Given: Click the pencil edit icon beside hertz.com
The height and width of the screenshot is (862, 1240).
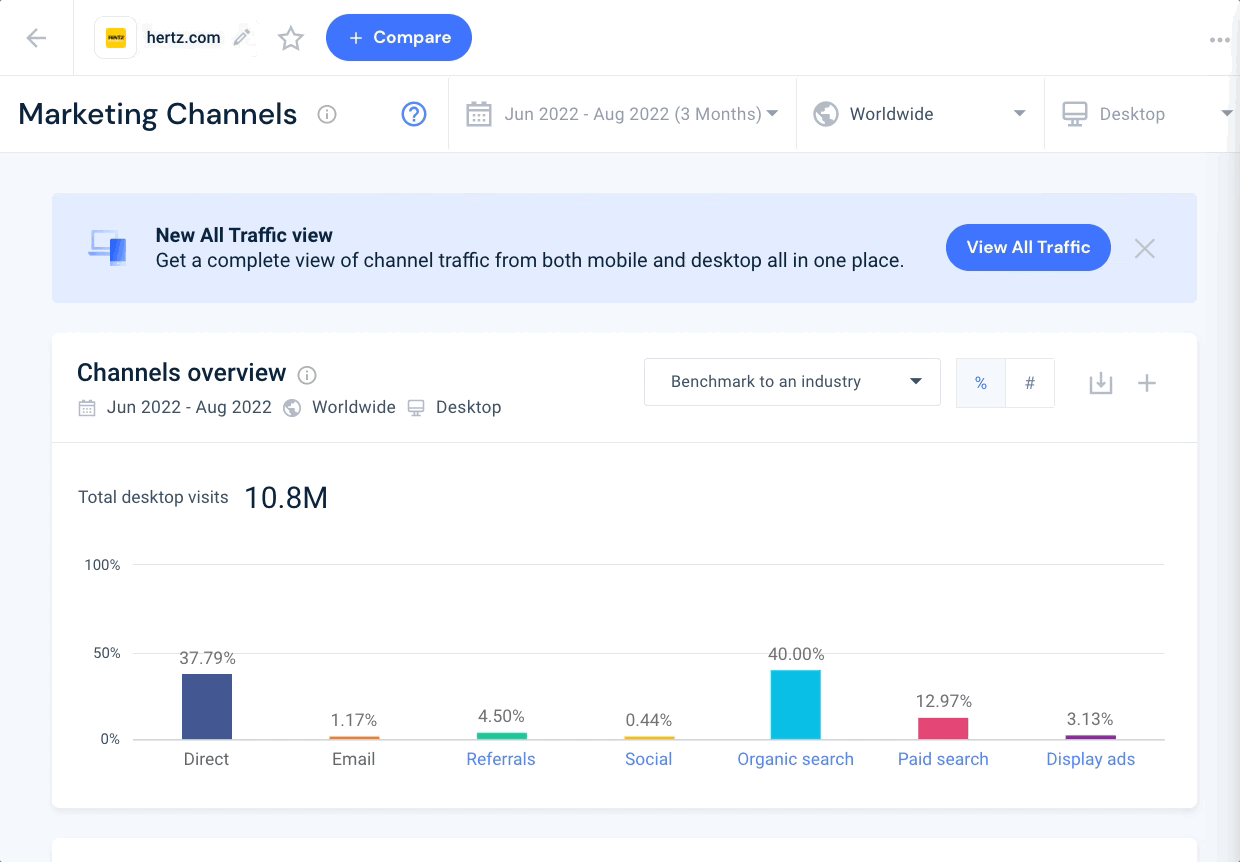Looking at the screenshot, I should pos(242,38).
